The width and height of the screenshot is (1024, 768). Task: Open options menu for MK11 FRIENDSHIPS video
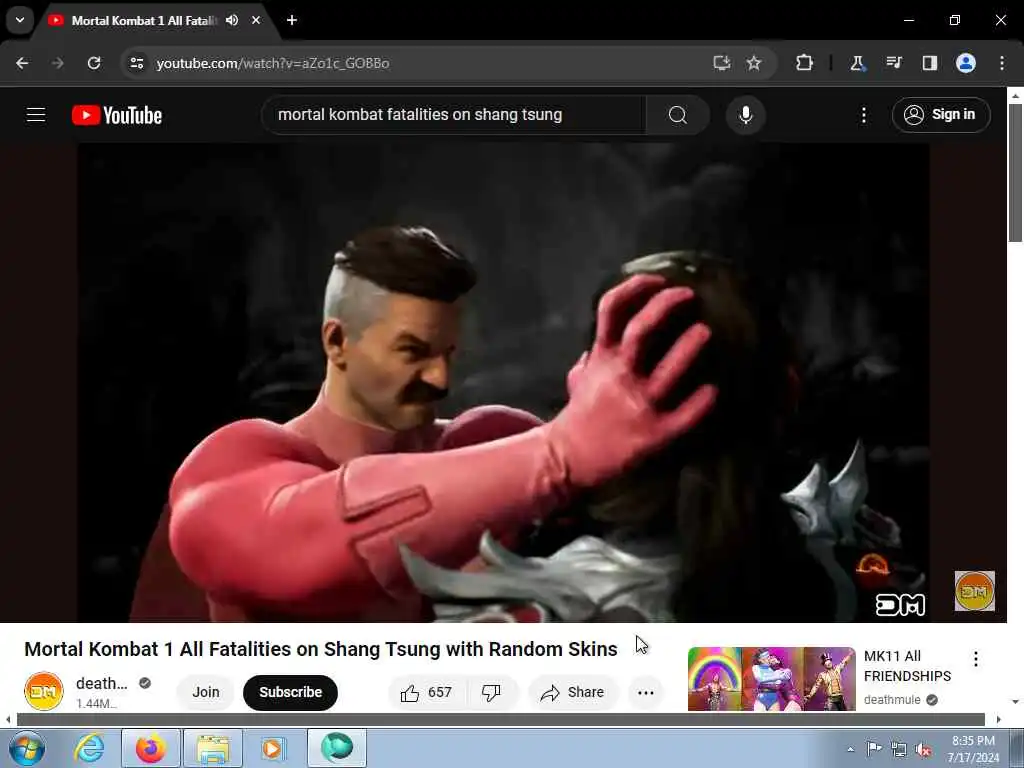click(x=976, y=659)
